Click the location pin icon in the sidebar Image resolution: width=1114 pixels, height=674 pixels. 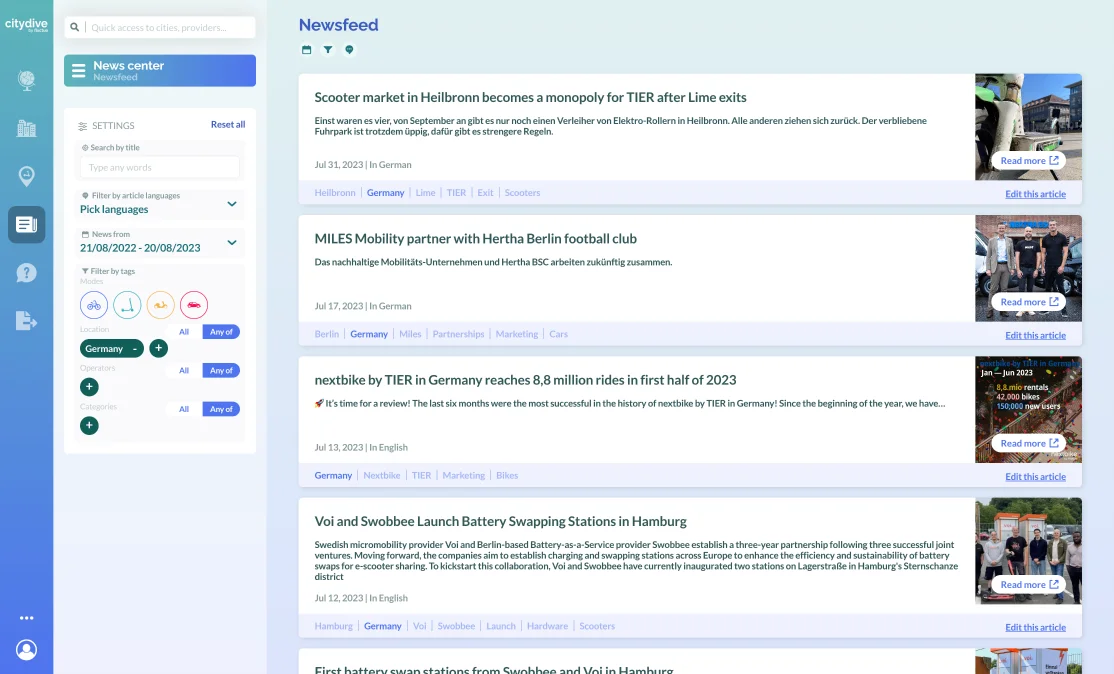[x=26, y=176]
